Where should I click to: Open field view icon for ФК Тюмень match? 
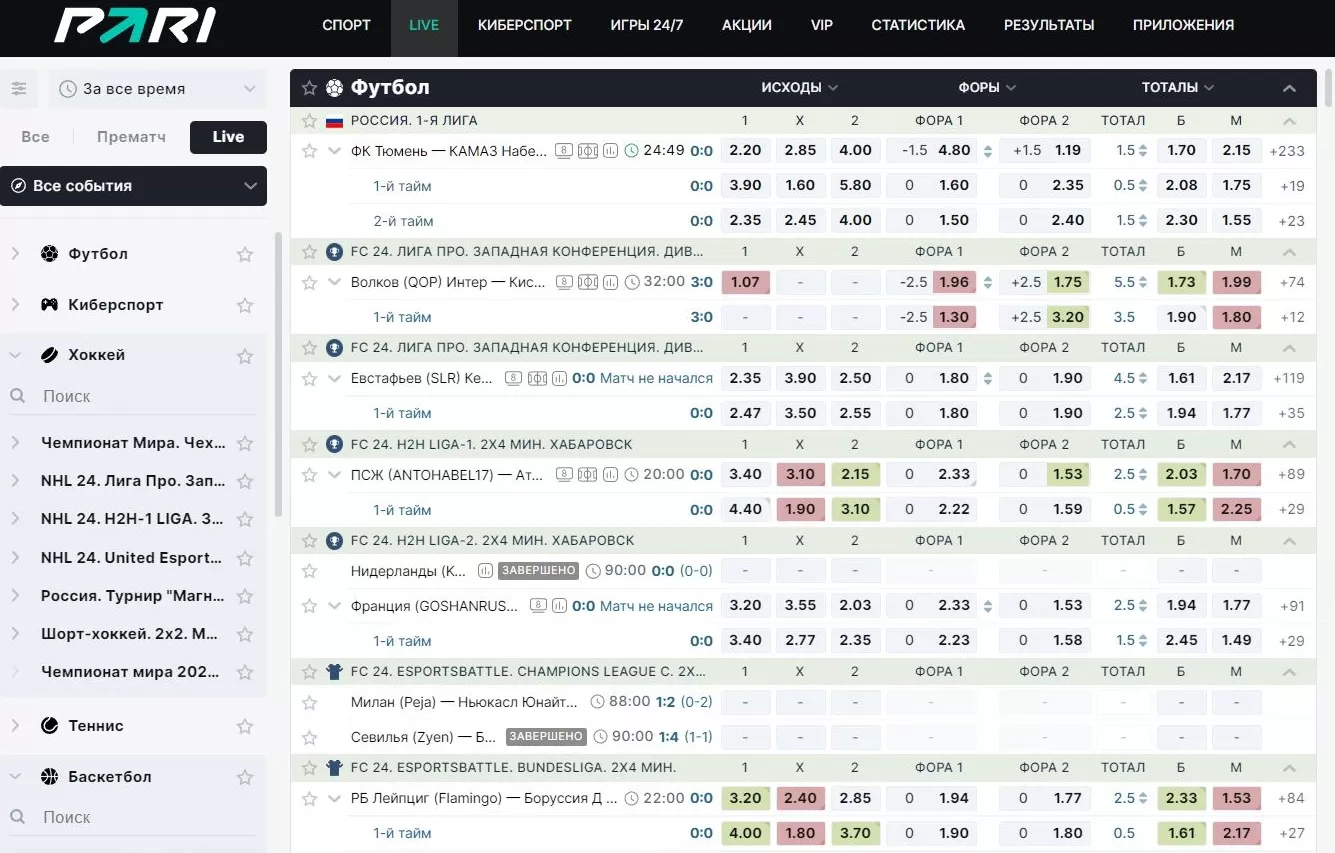(587, 151)
